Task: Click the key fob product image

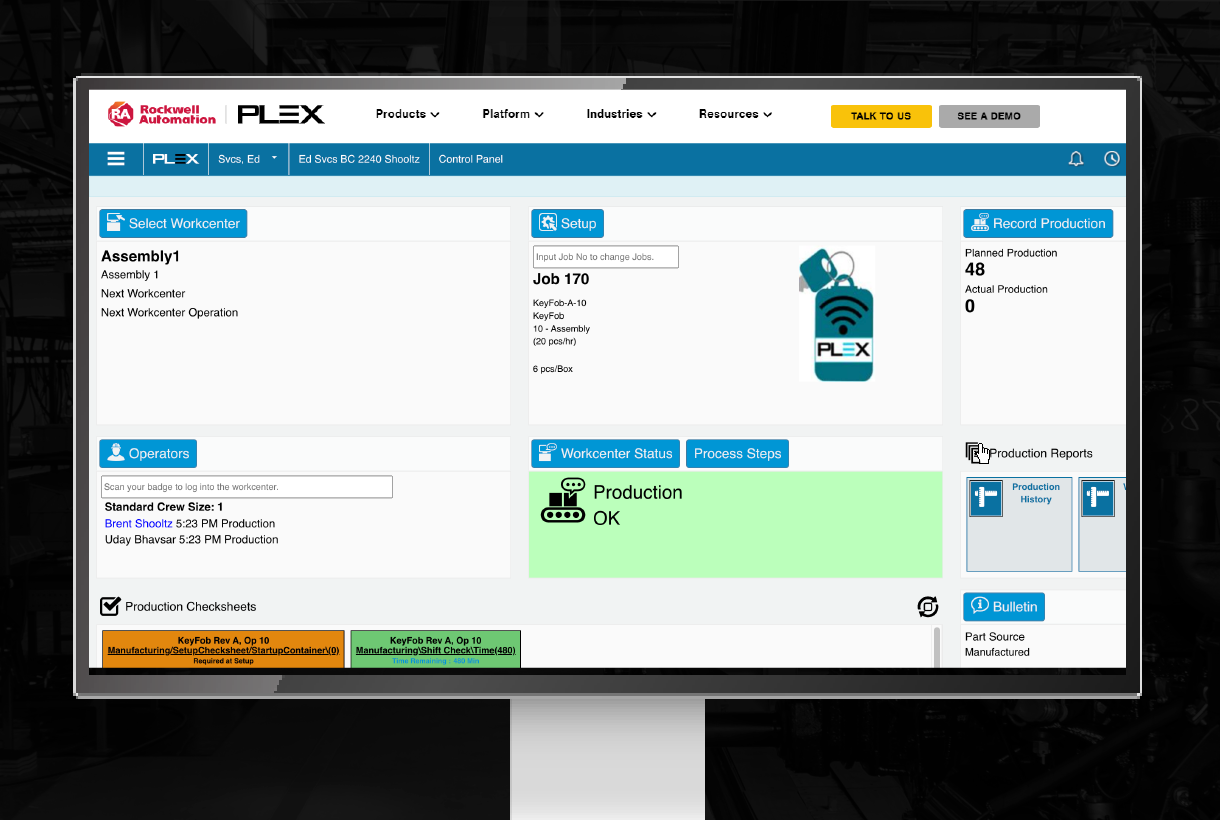Action: tap(837, 314)
